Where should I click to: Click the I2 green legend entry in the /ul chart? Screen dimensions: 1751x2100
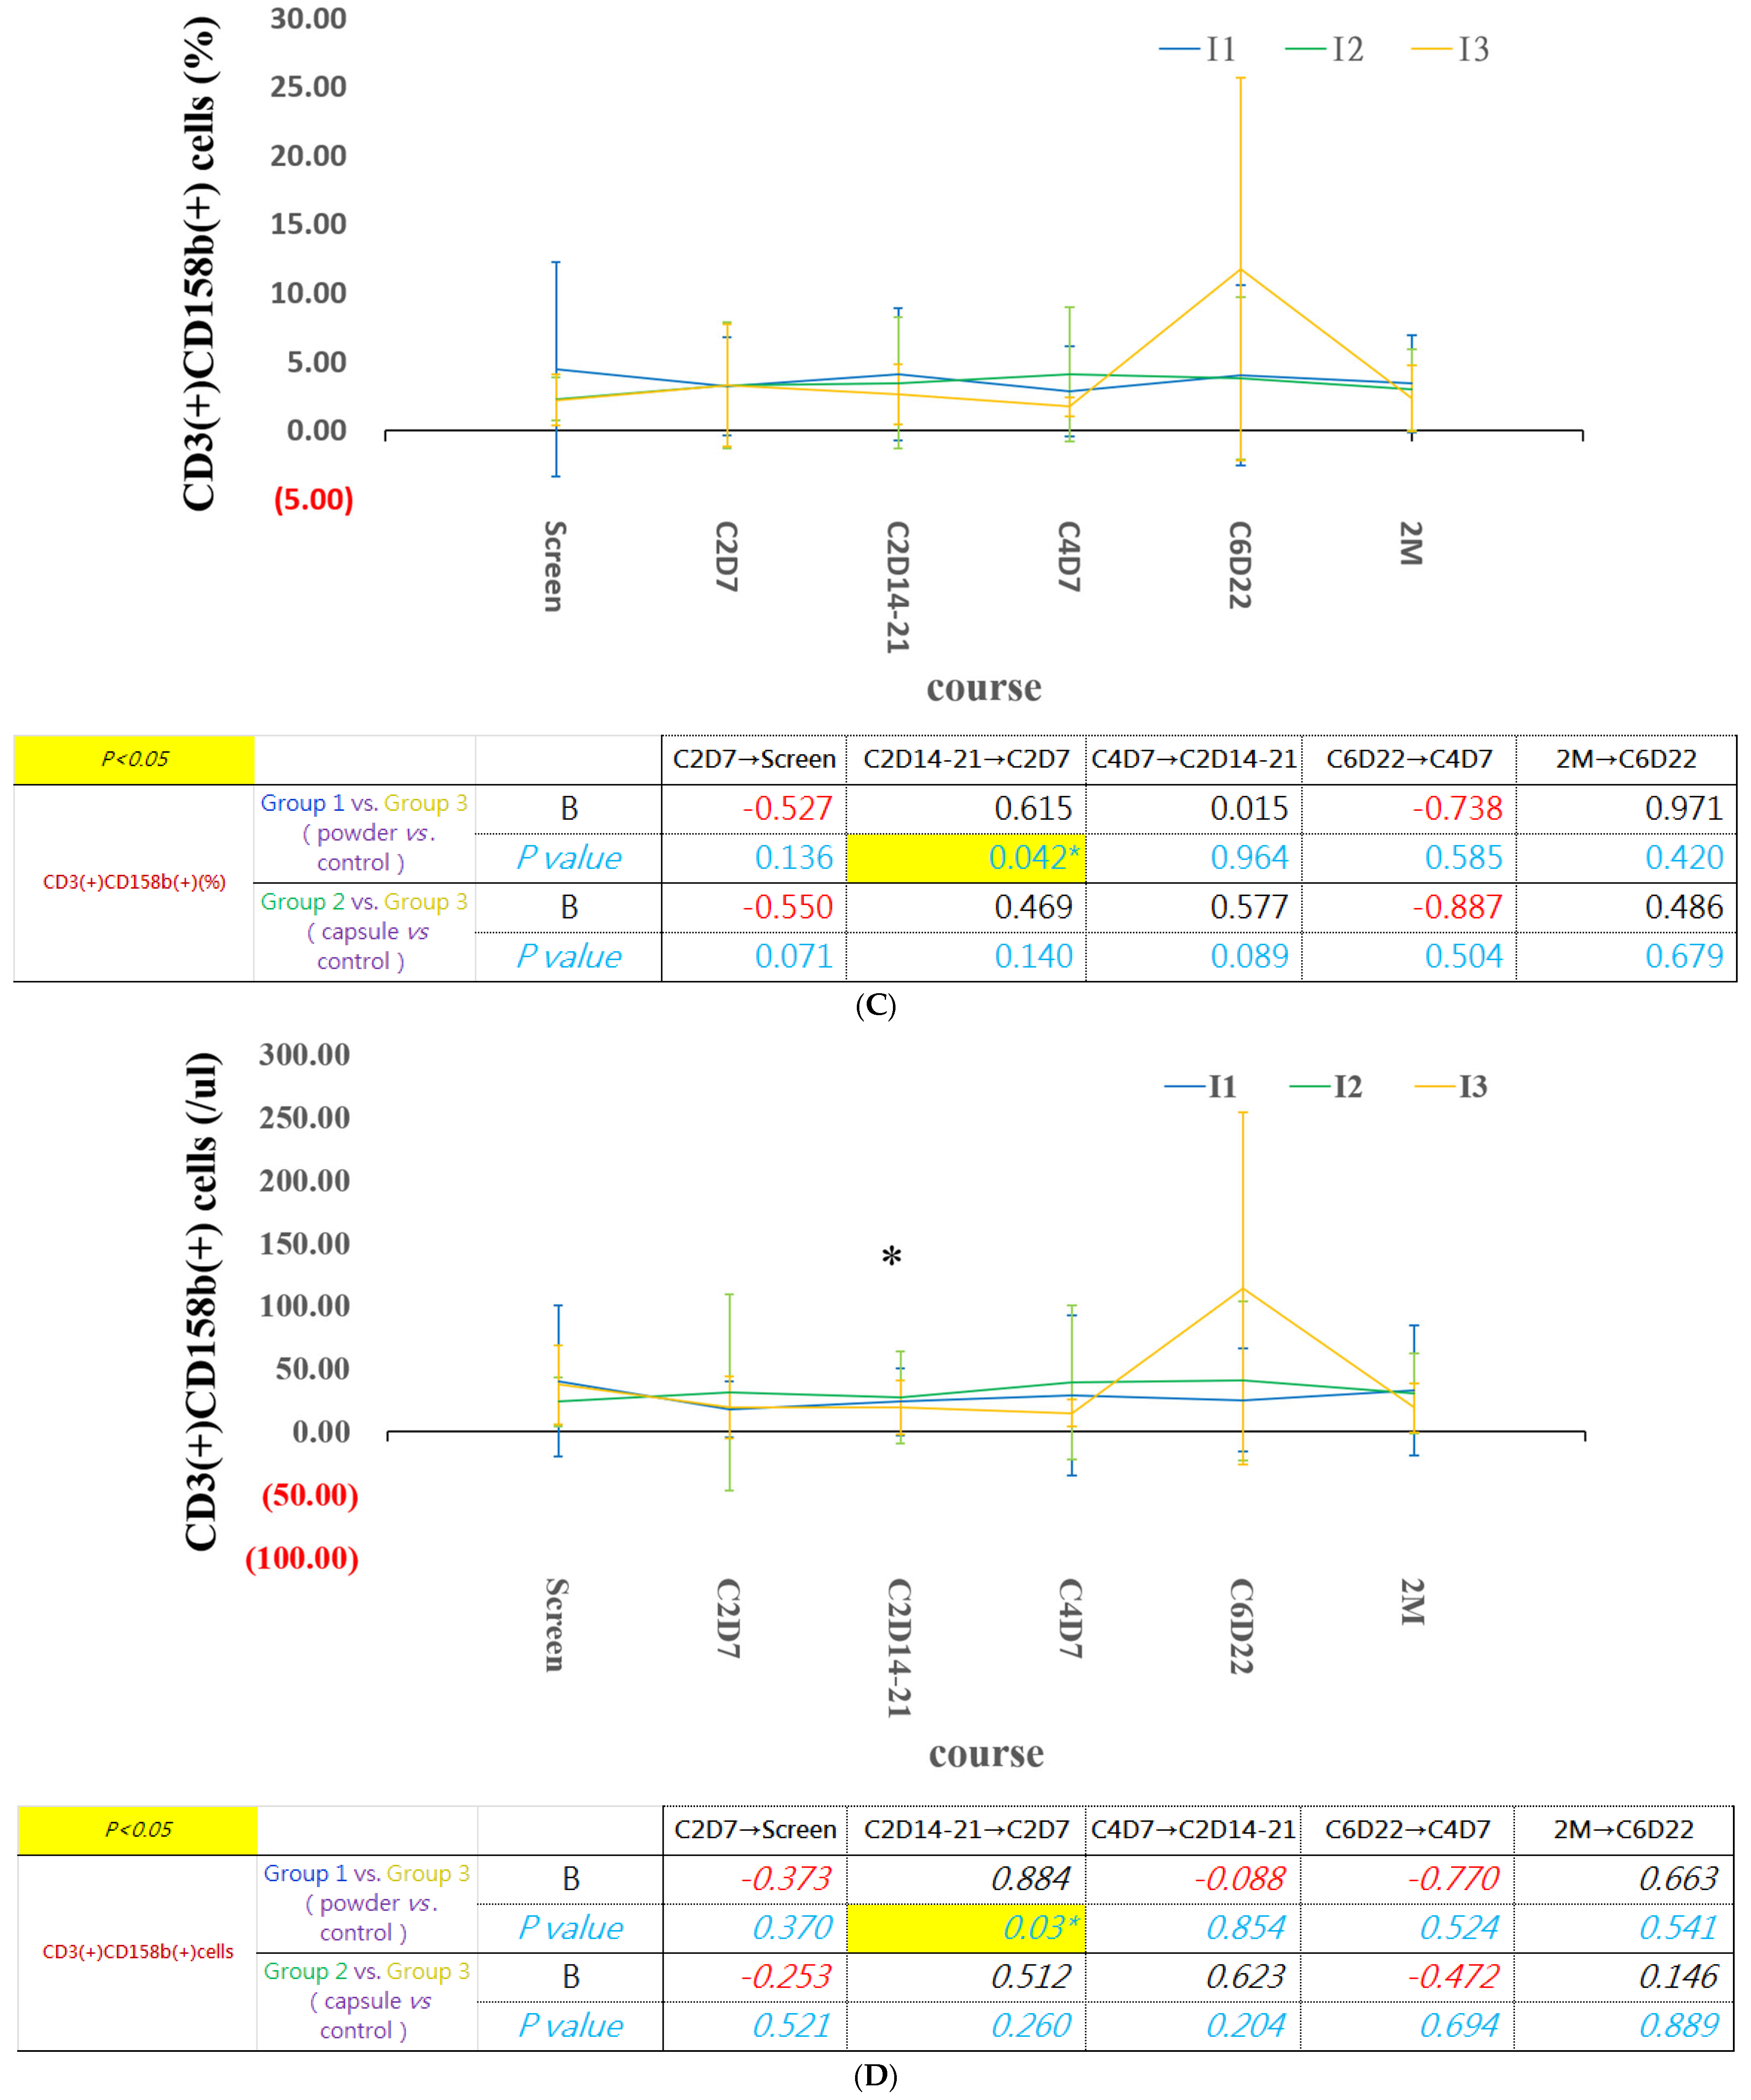pyautogui.click(x=1326, y=1086)
